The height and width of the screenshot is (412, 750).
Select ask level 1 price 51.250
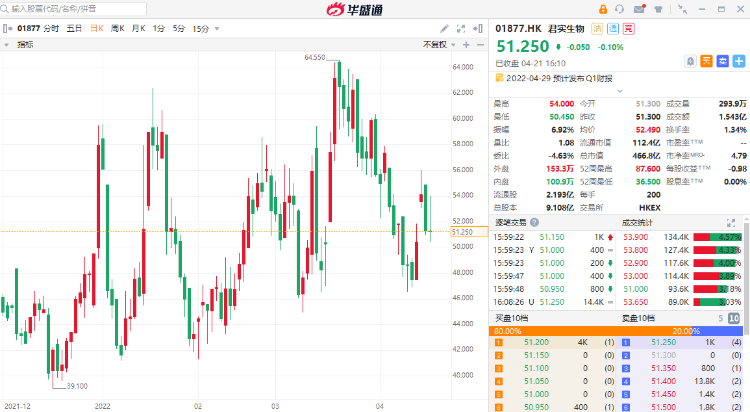click(x=664, y=342)
